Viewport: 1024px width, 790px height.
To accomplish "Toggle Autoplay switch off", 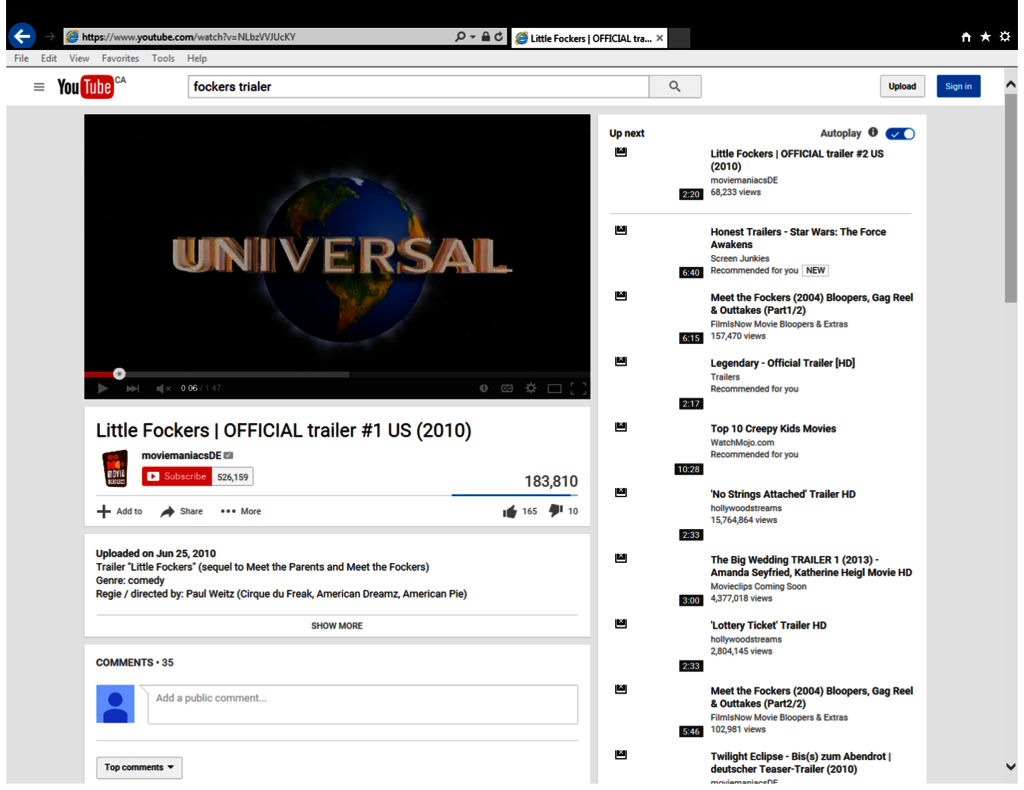I will click(x=900, y=134).
